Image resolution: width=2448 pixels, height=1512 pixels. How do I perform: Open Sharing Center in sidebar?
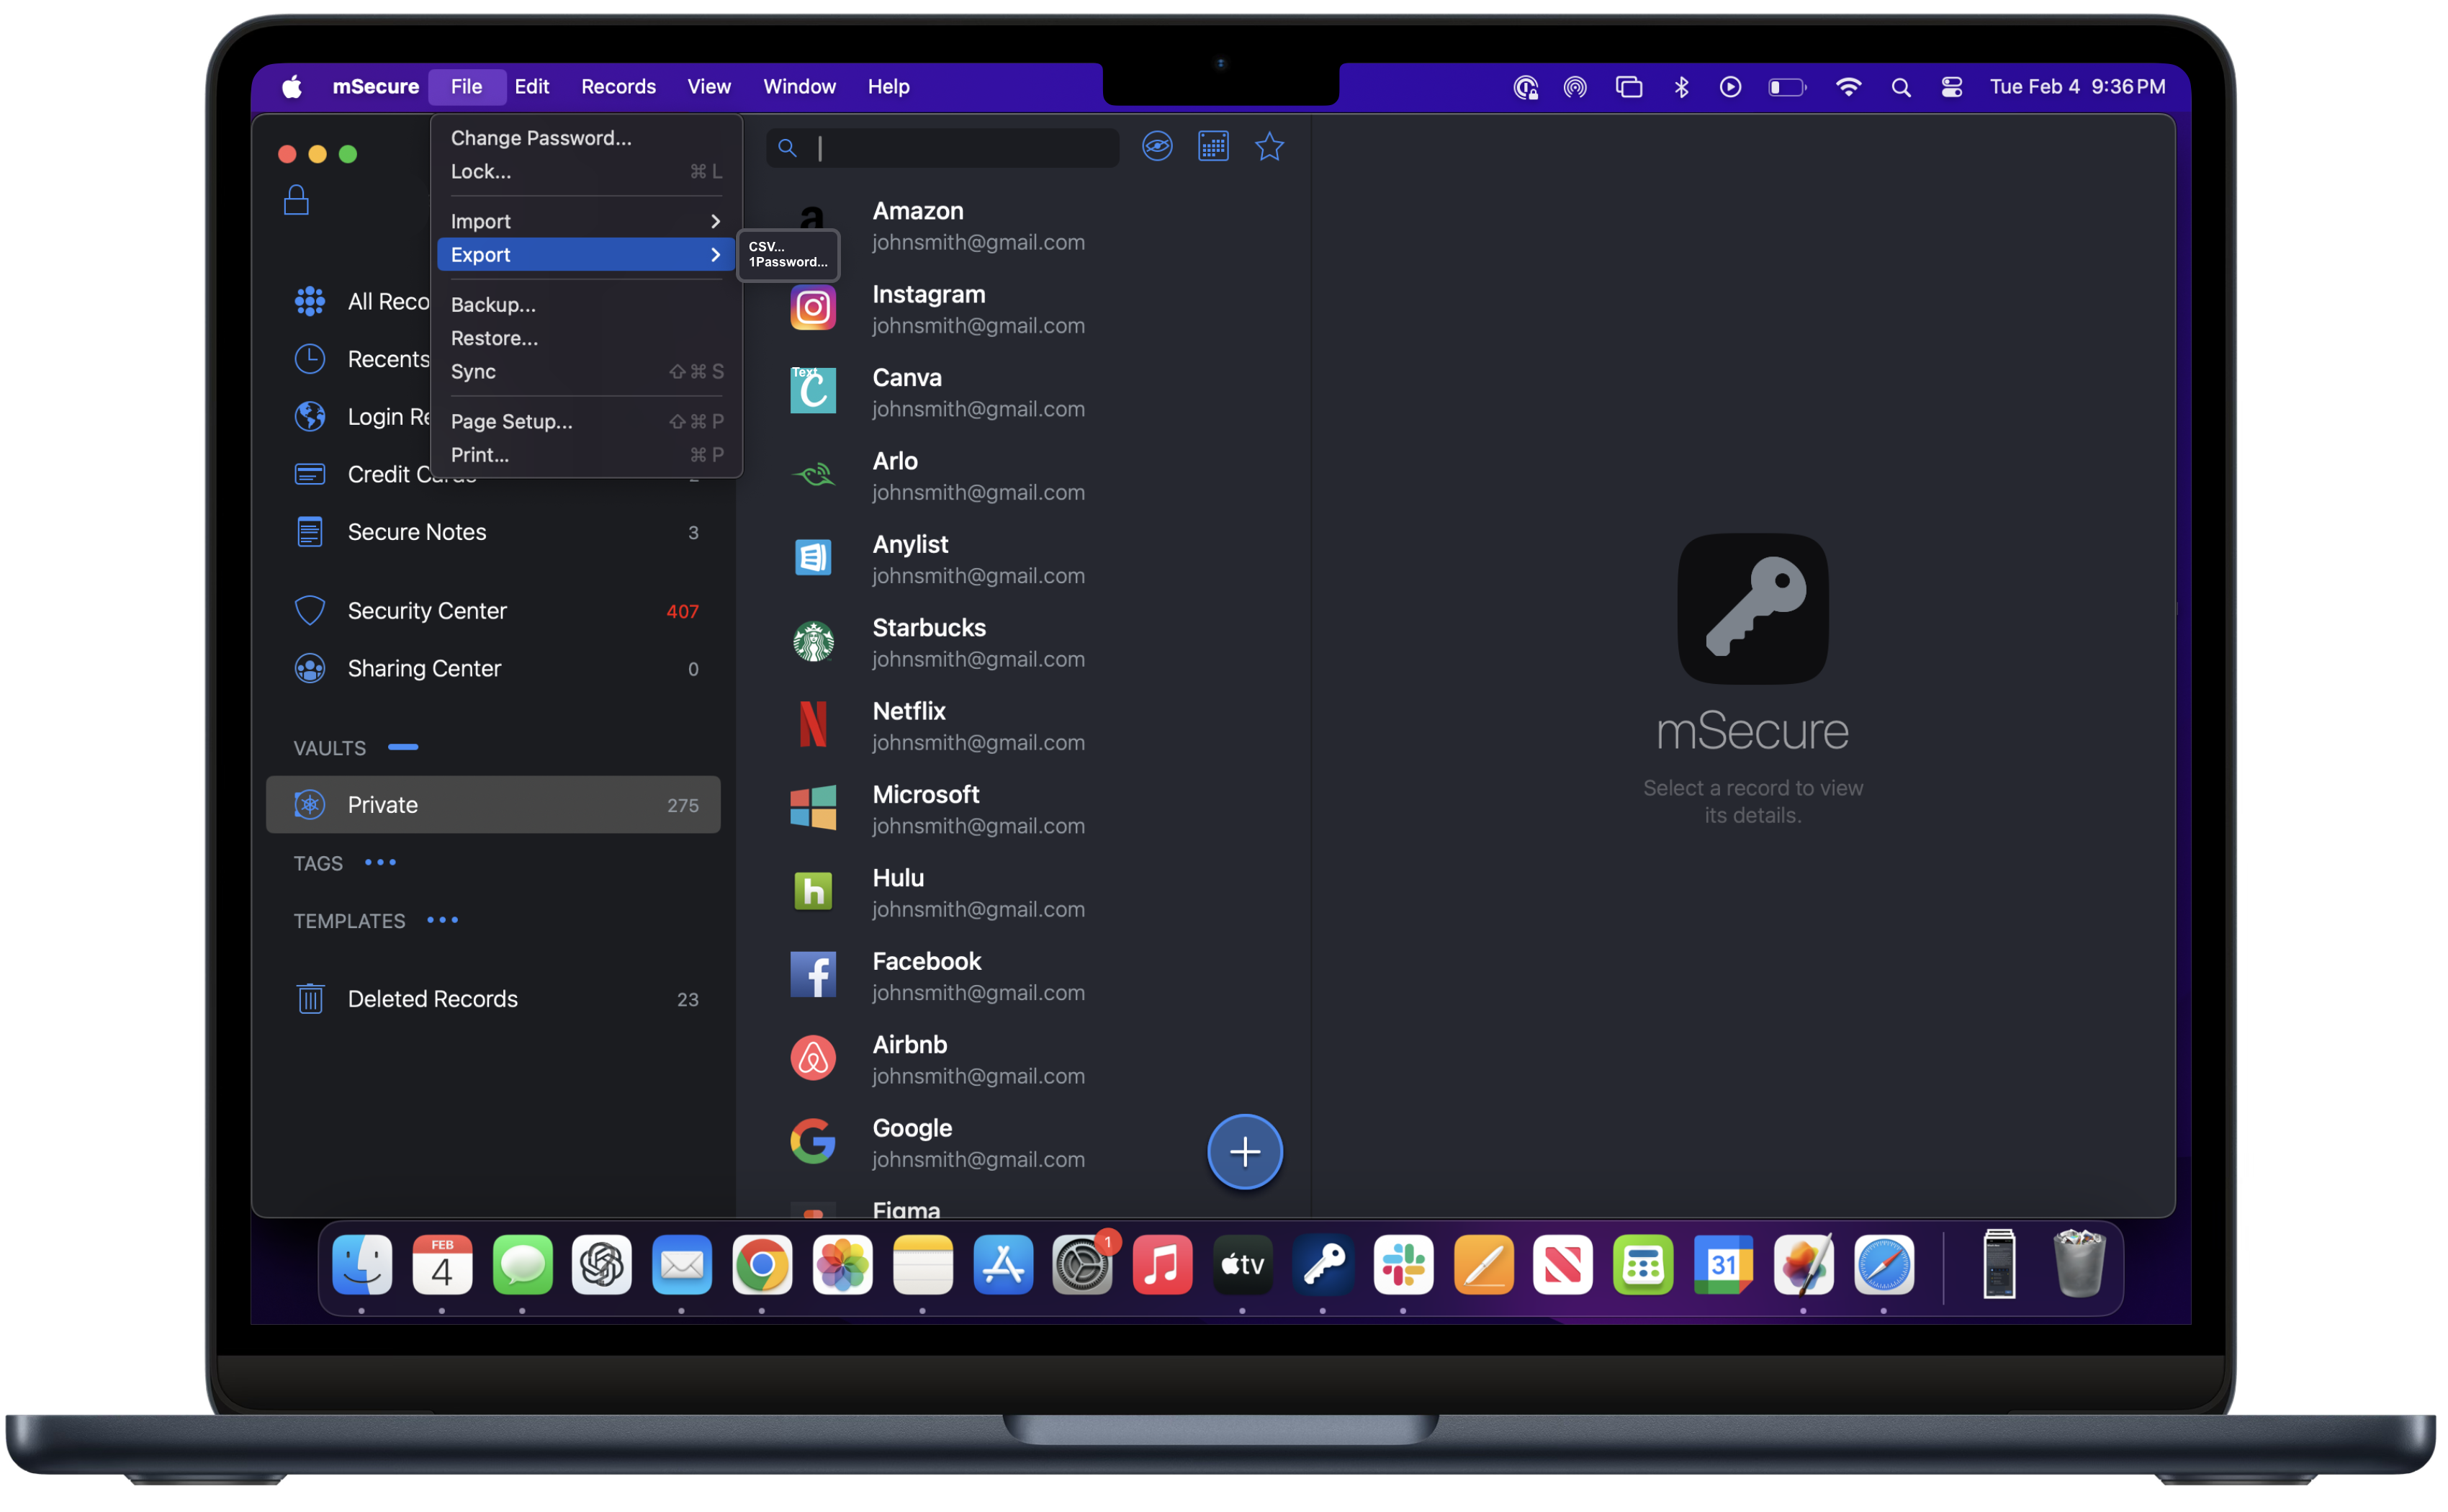(424, 668)
